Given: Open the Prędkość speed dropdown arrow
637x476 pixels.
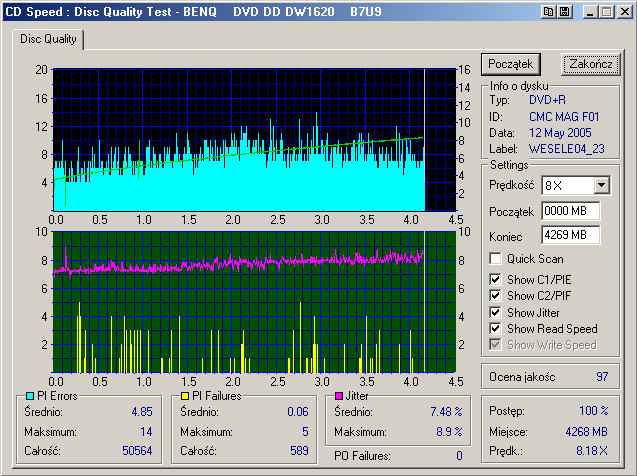Looking at the screenshot, I should point(602,186).
